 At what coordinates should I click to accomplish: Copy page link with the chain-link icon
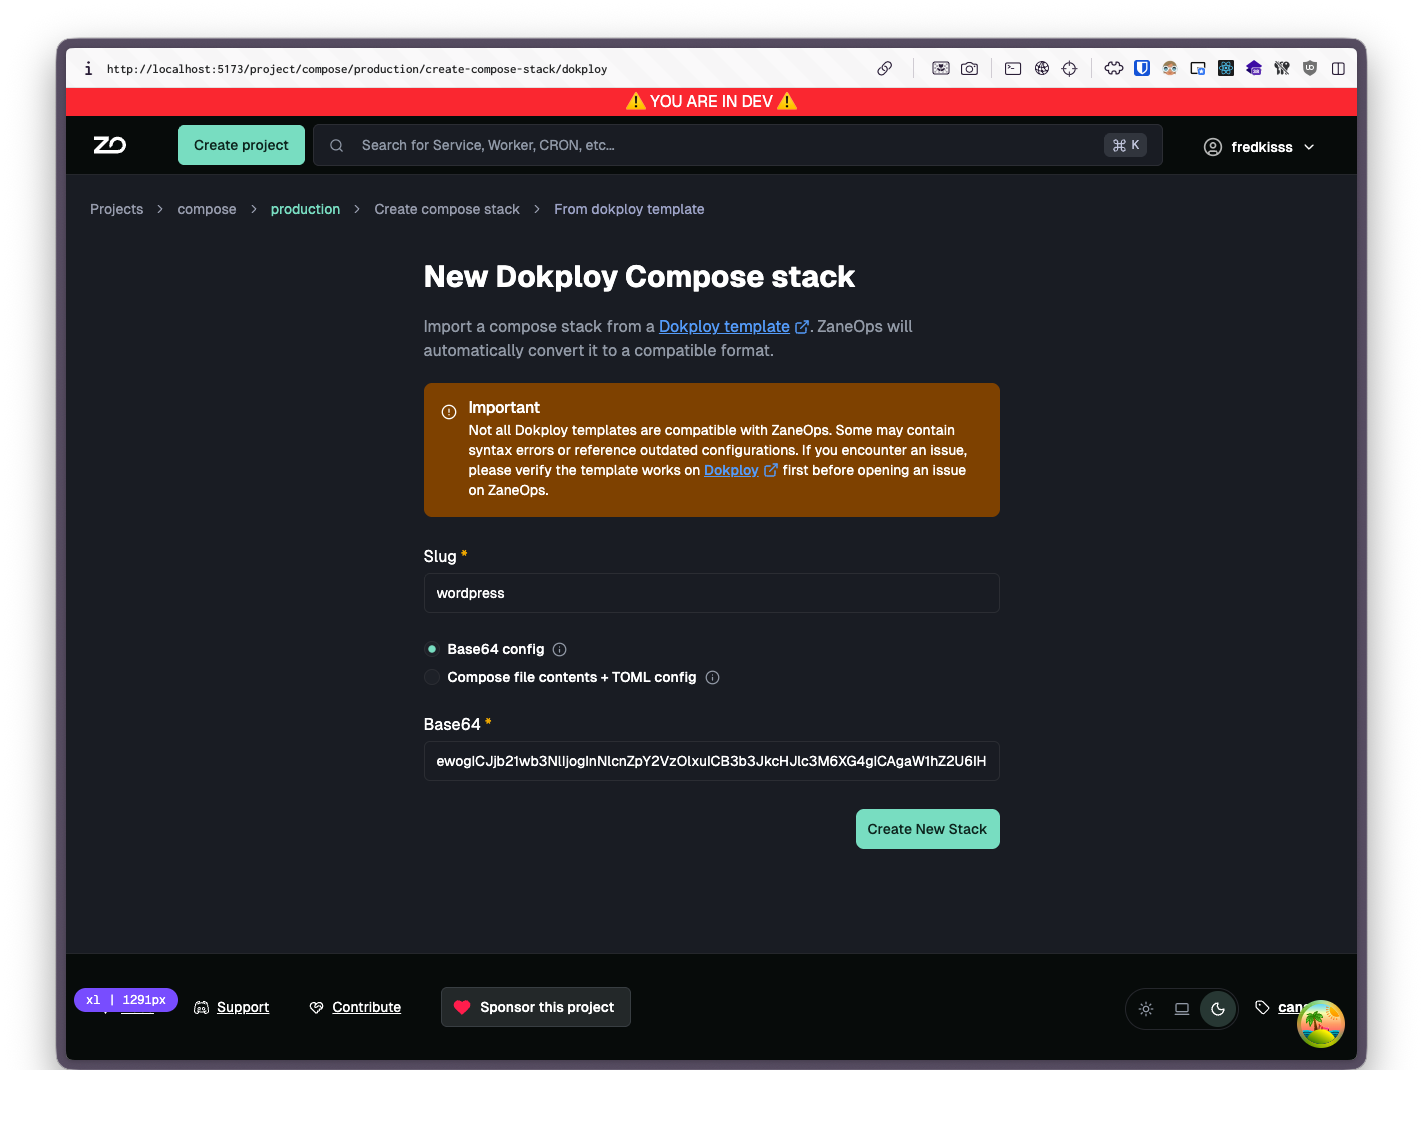[x=885, y=69]
